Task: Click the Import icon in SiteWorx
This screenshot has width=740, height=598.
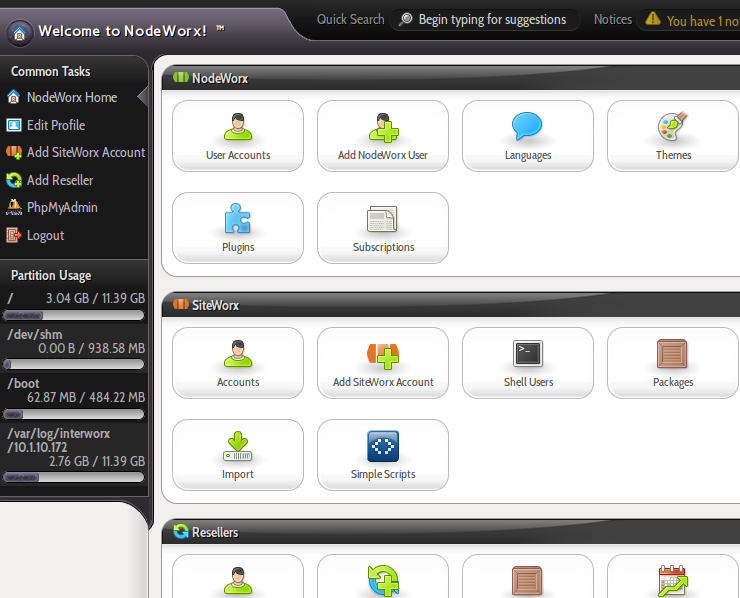Action: pos(238,447)
